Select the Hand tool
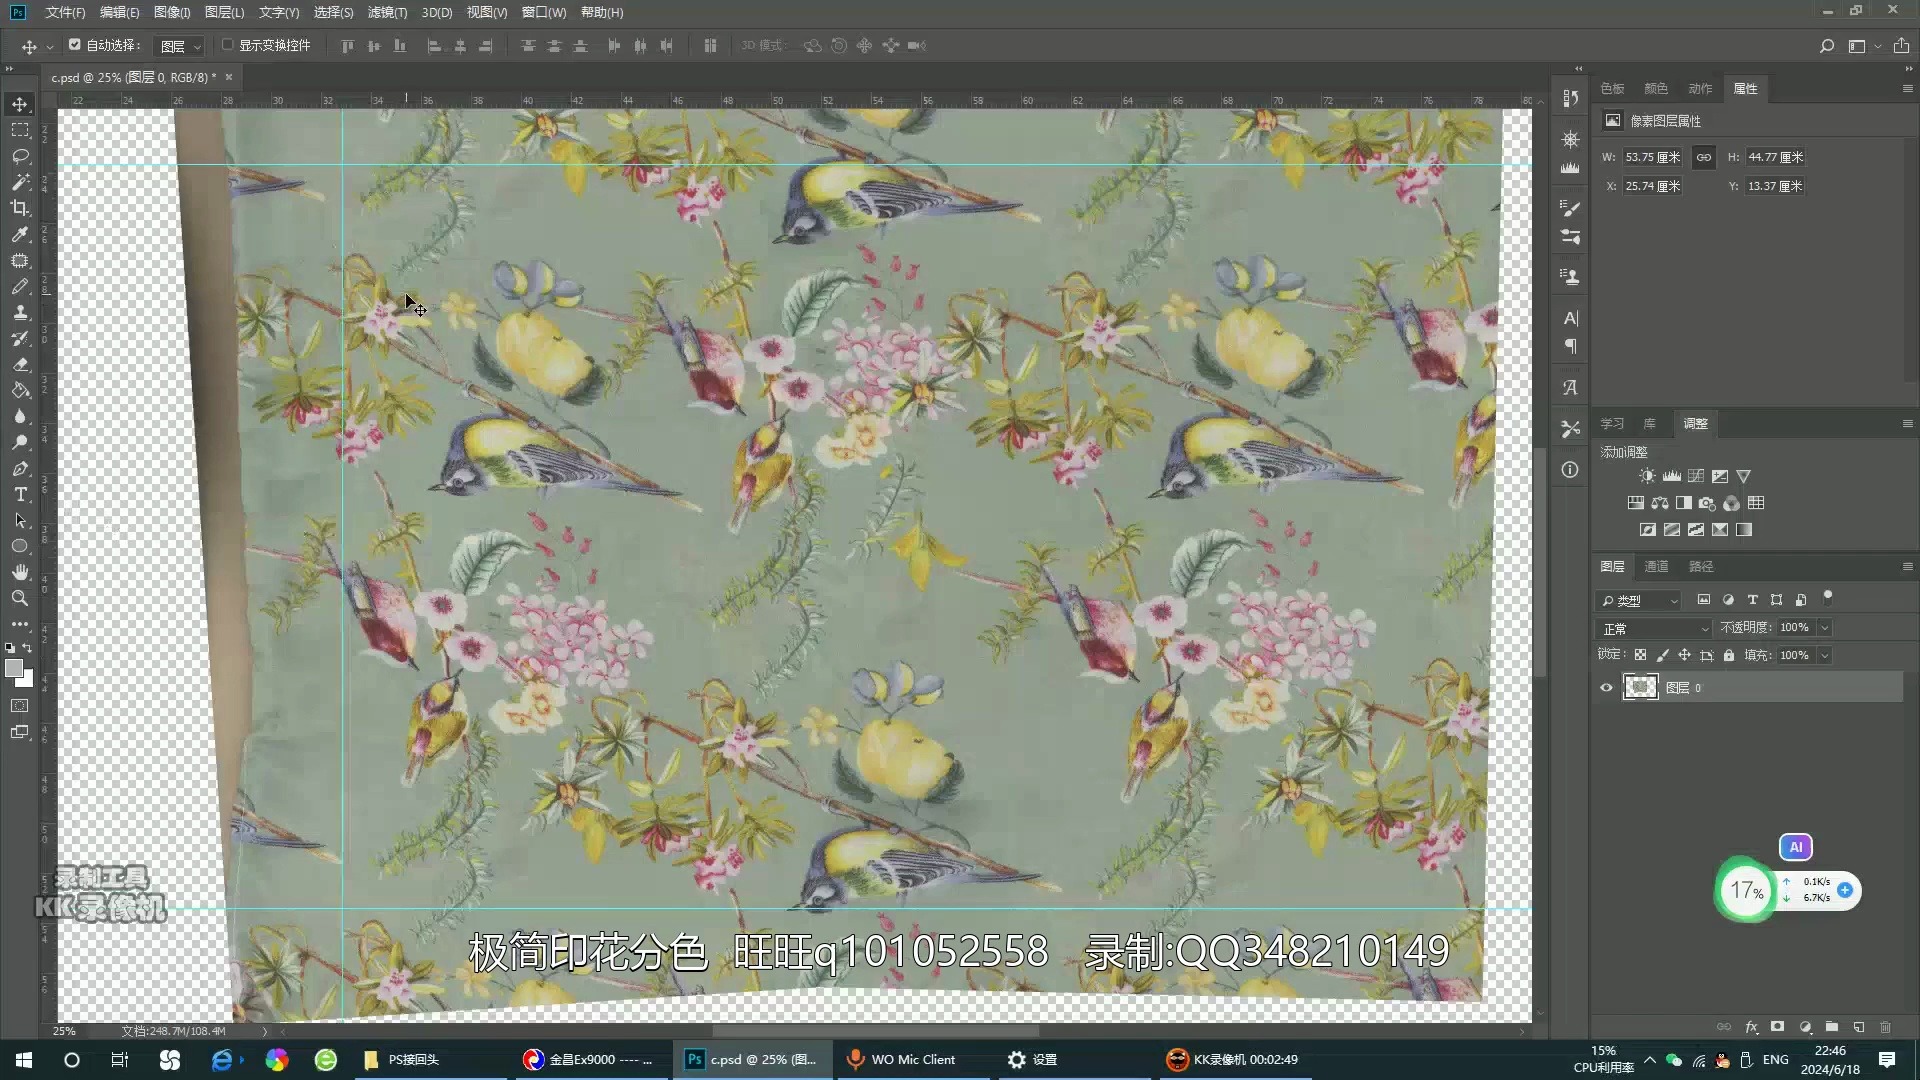This screenshot has height=1080, width=1920. pyautogui.click(x=20, y=572)
